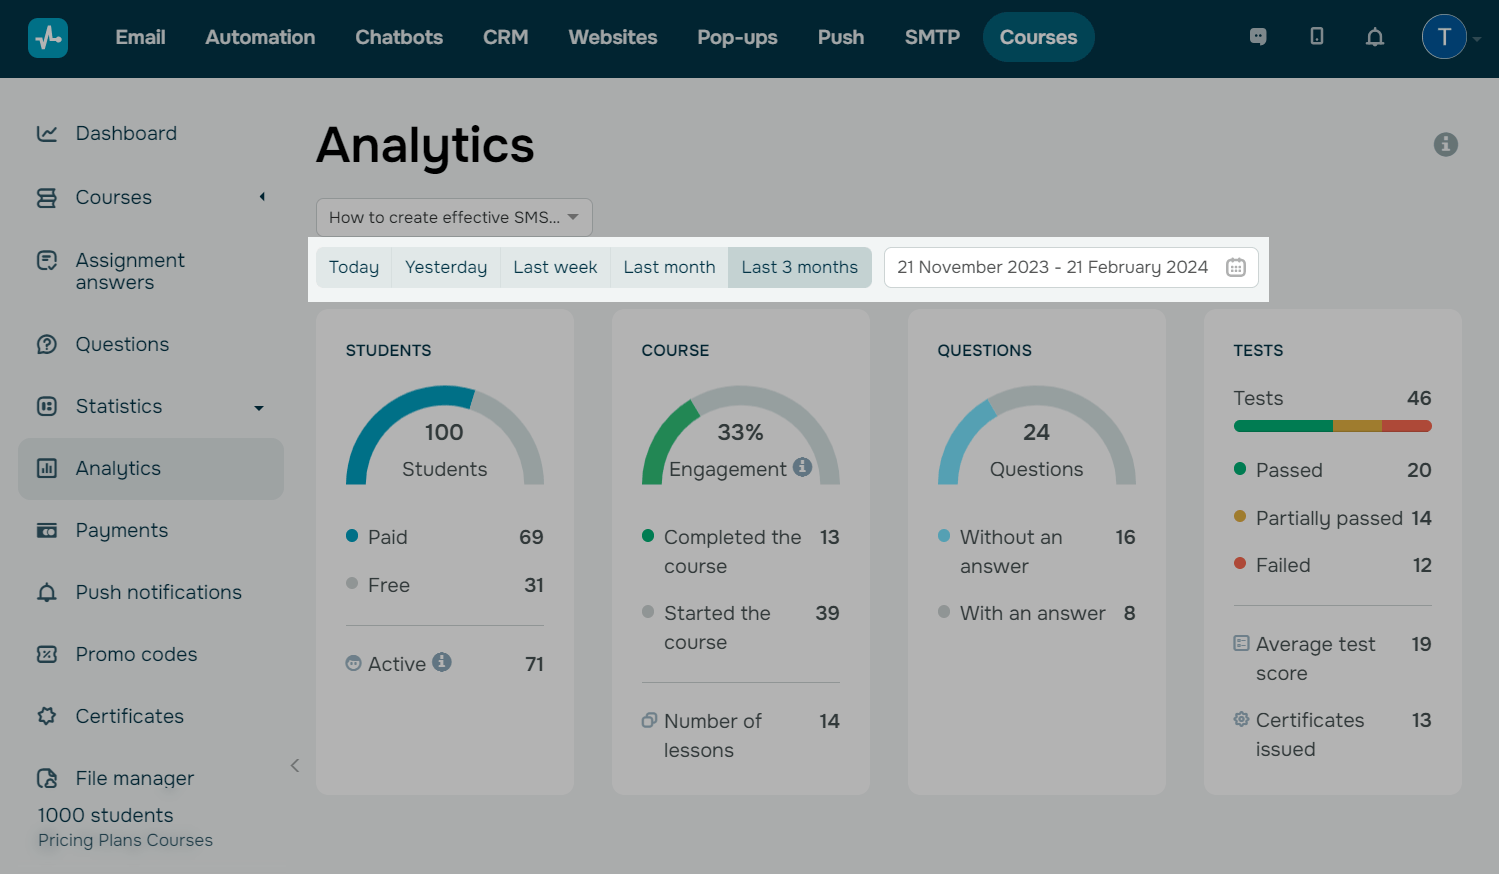
Task: Go to Payments in the sidebar
Action: (122, 530)
